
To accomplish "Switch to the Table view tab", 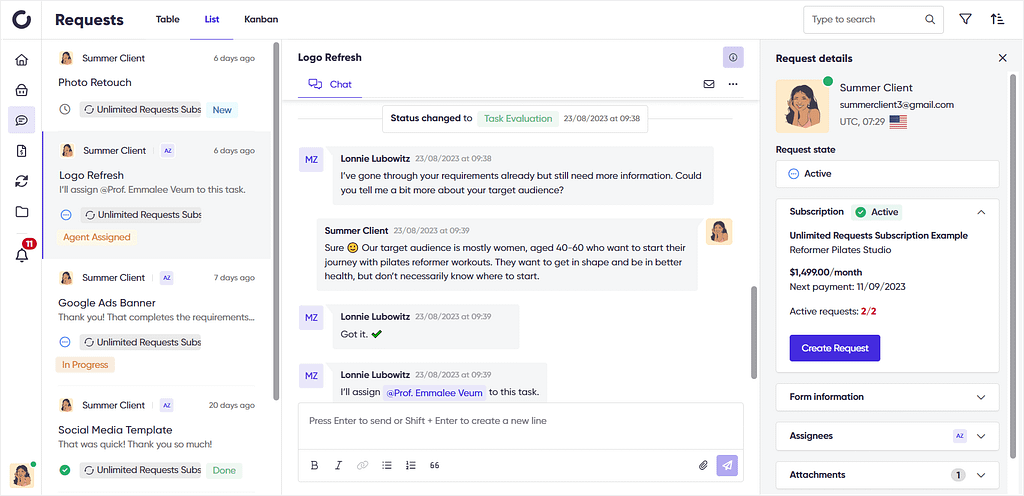I will pos(168,20).
